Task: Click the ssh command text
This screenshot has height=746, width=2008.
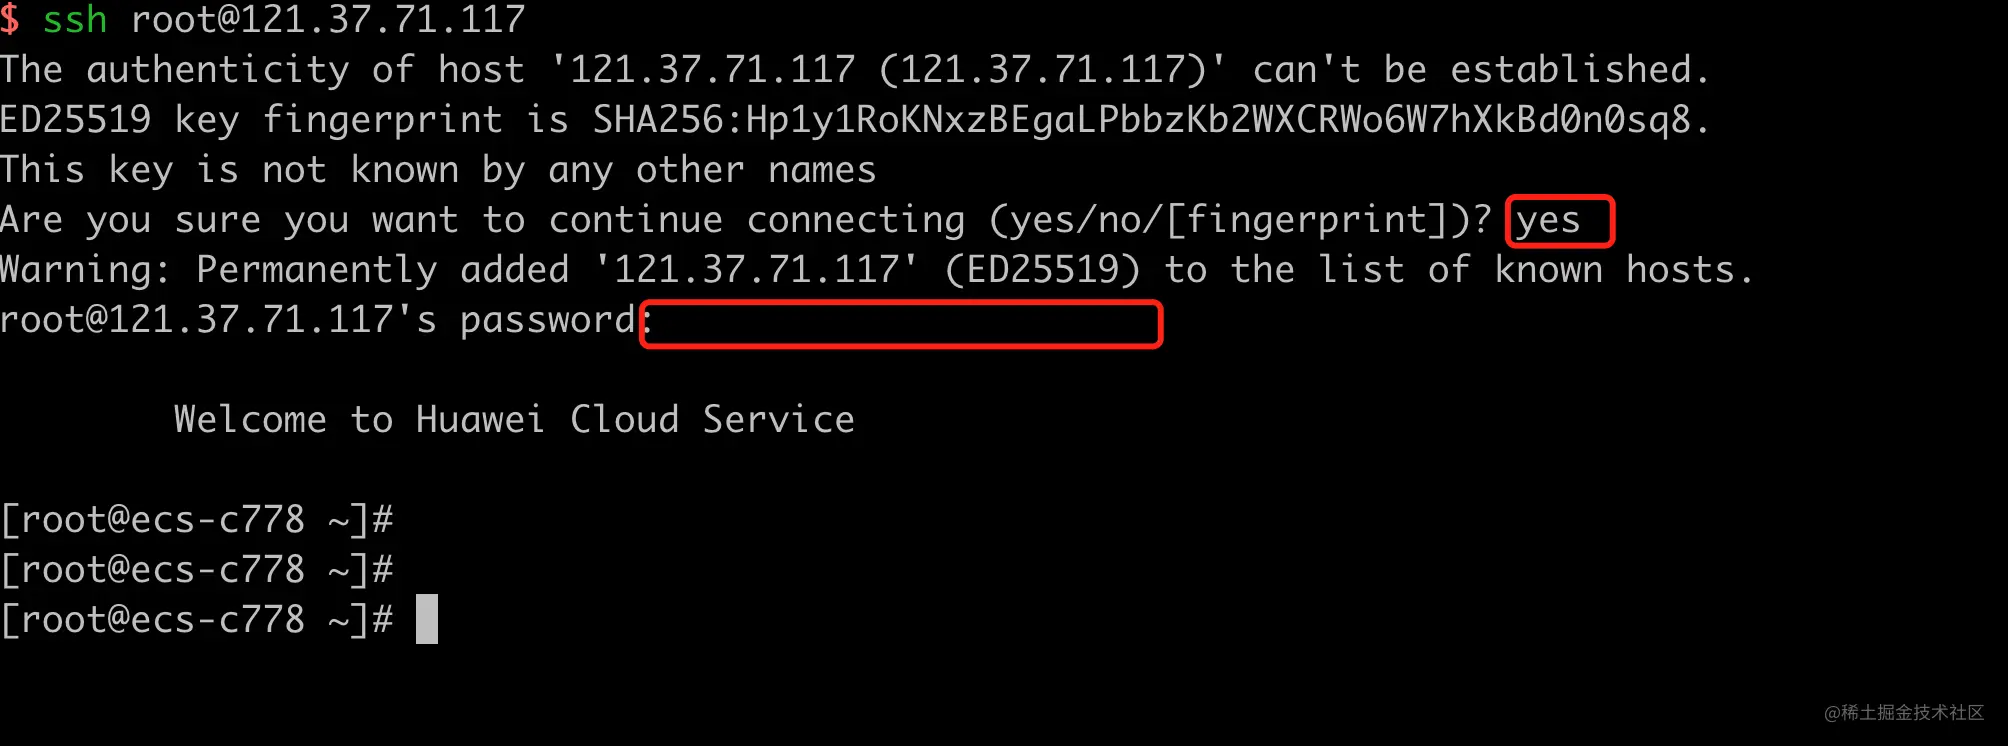Action: [75, 20]
